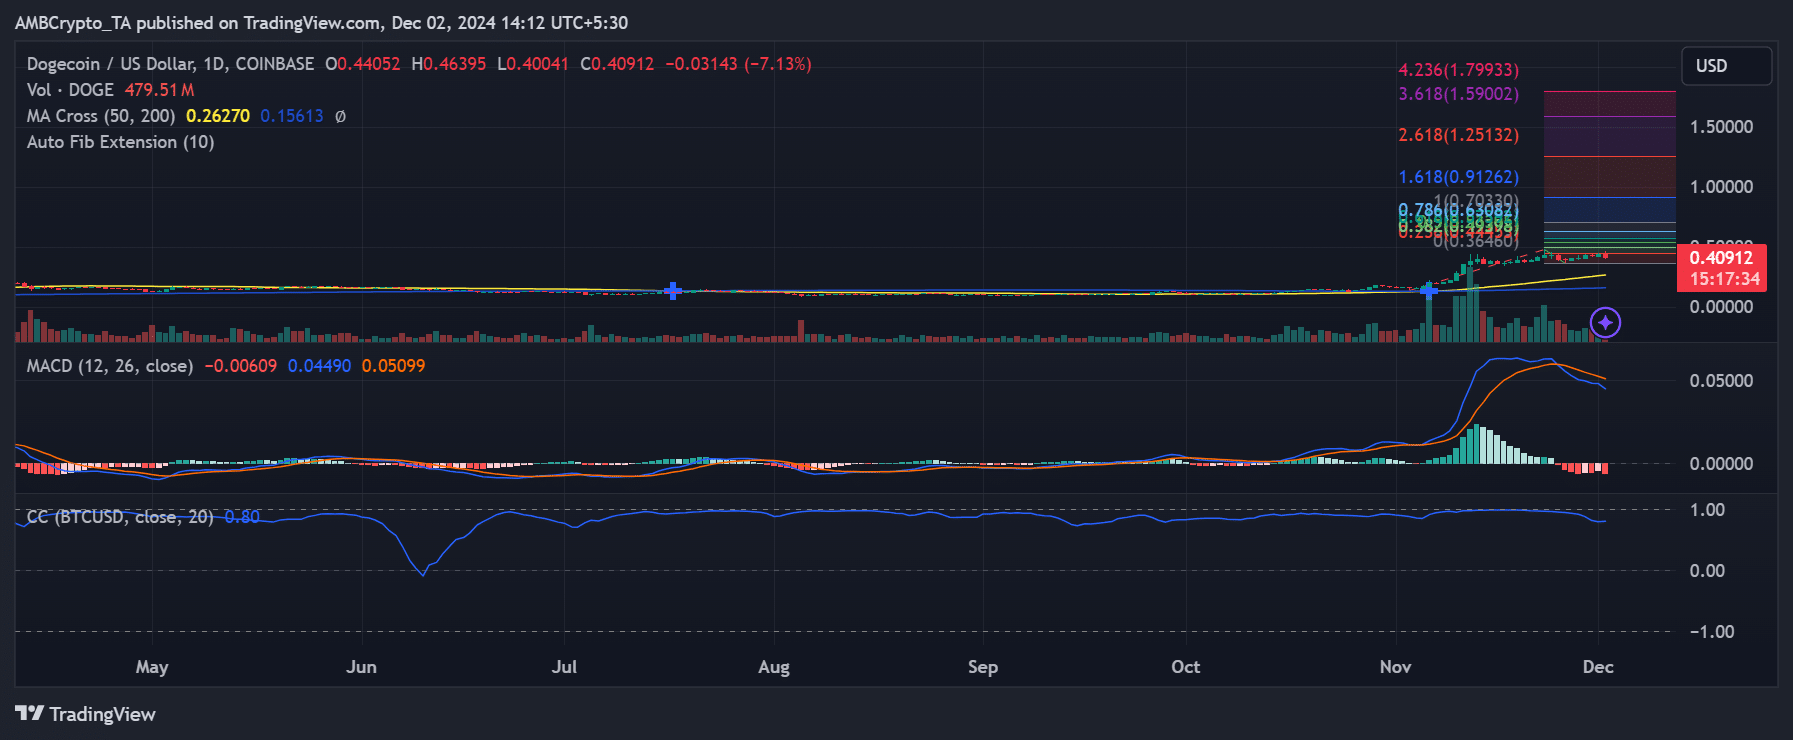Click the Jun label on time axis

pos(361,667)
